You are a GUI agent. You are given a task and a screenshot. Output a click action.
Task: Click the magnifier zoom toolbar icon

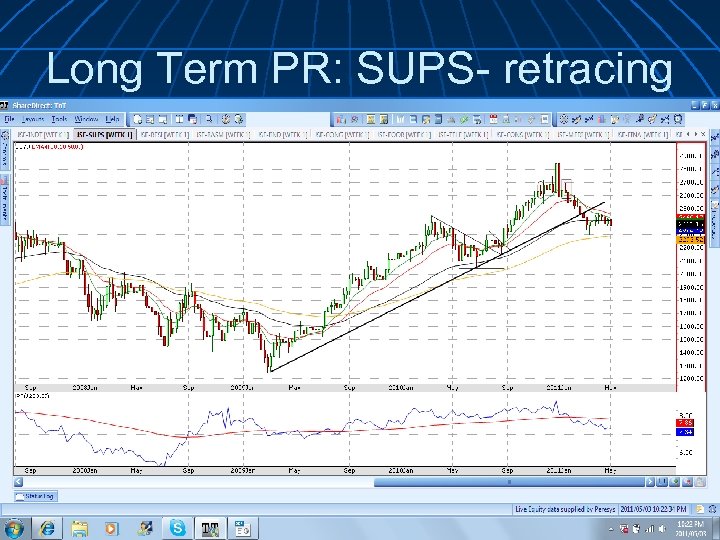[209, 119]
